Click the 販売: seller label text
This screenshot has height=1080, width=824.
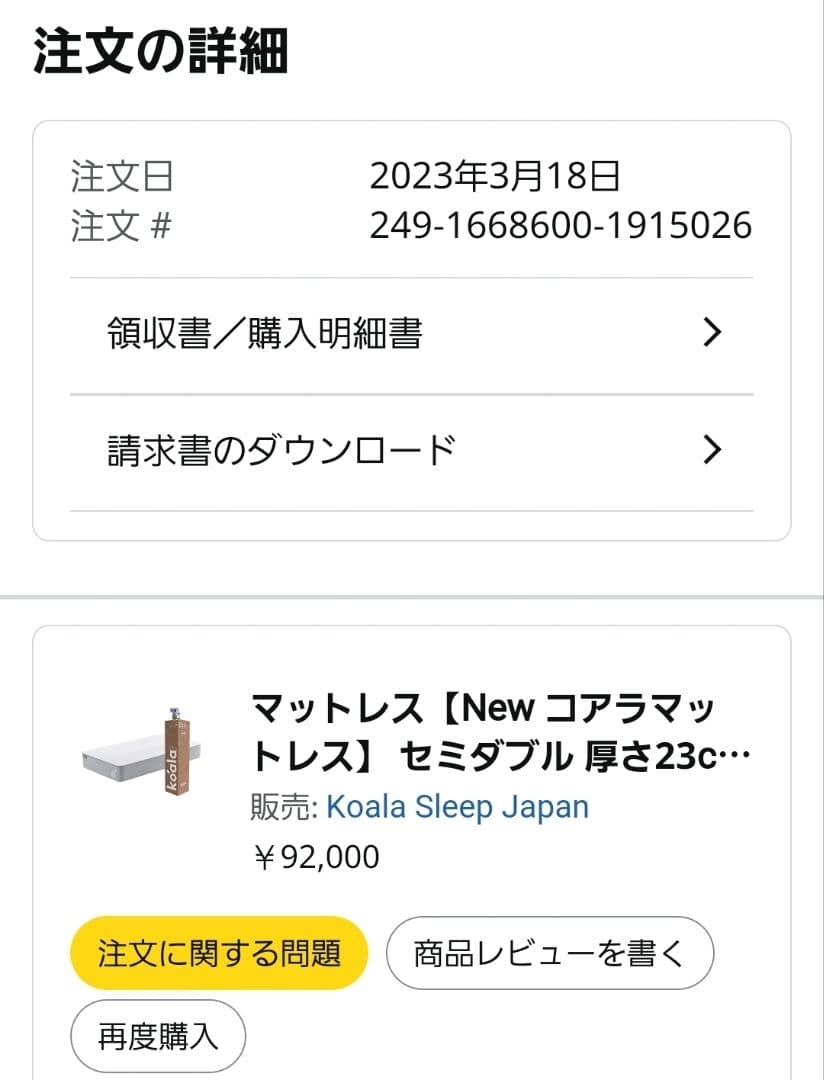point(284,807)
